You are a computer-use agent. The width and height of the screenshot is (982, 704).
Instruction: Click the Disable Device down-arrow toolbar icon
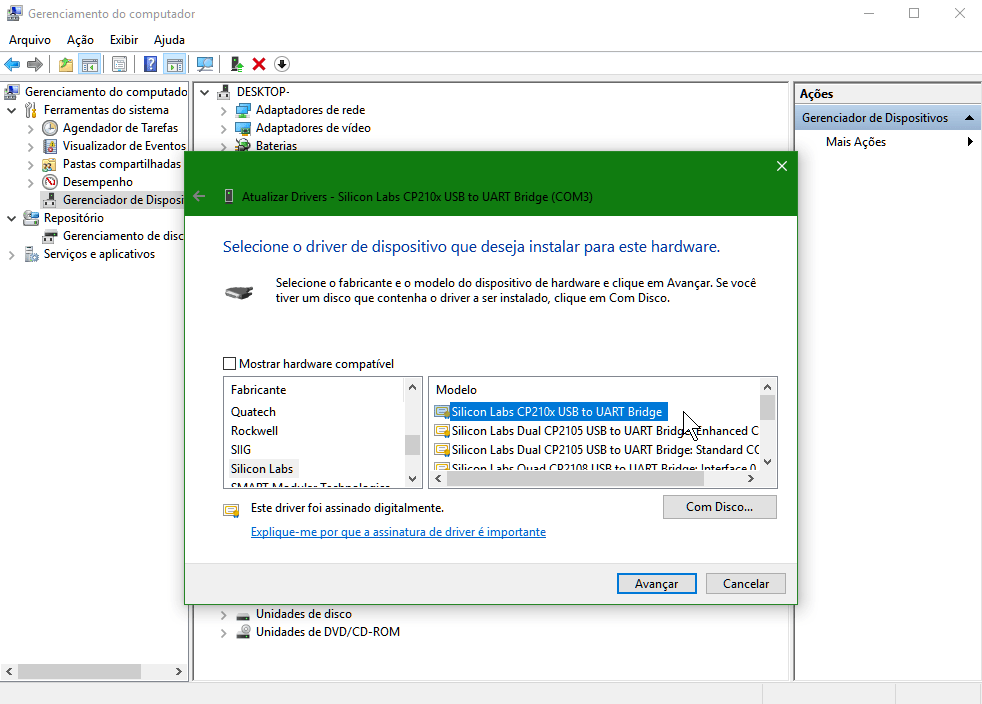point(282,64)
